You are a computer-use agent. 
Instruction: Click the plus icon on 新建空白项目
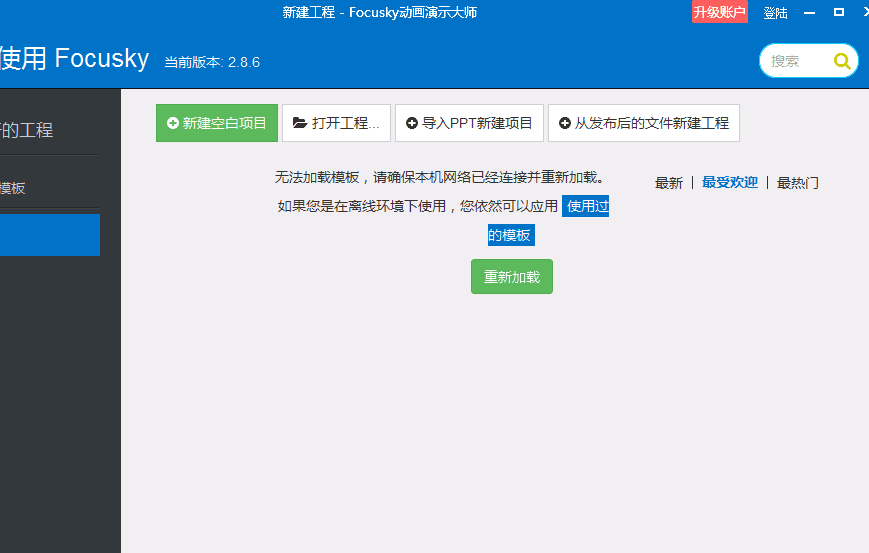[x=172, y=123]
